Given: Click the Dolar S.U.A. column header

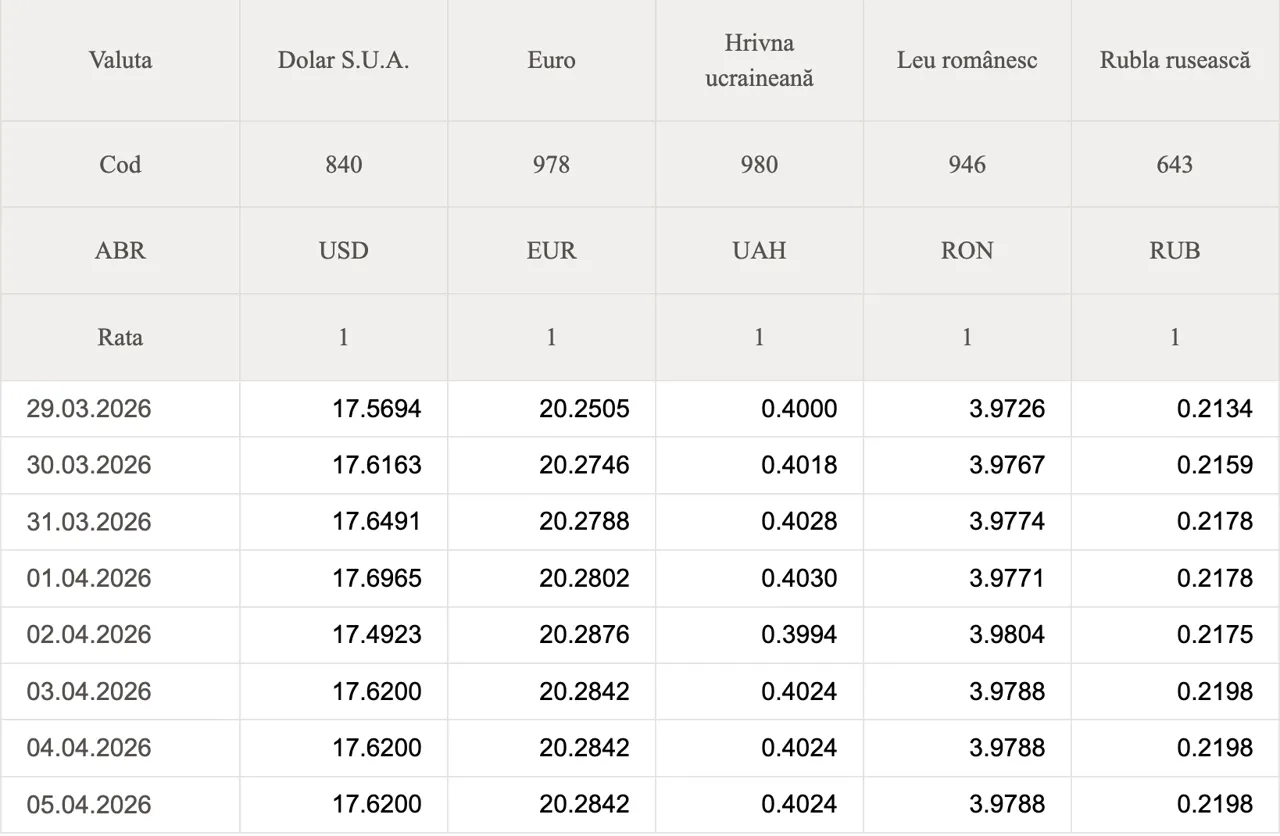Looking at the screenshot, I should [343, 60].
